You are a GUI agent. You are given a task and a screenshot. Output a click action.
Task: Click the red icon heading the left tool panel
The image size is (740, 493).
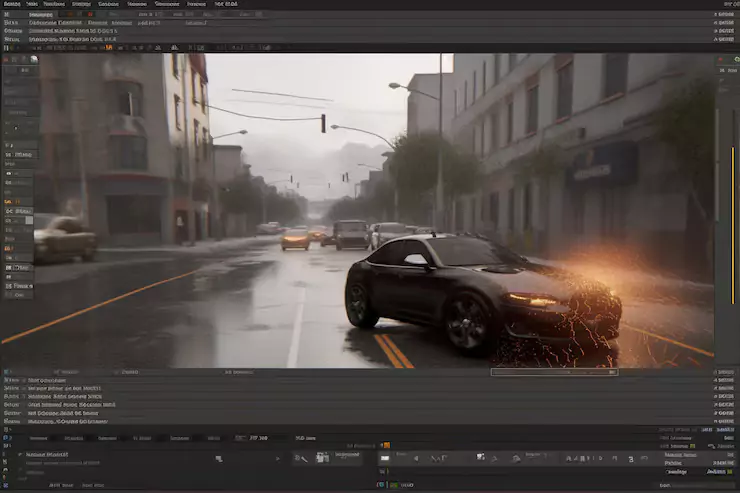click(x=6, y=60)
